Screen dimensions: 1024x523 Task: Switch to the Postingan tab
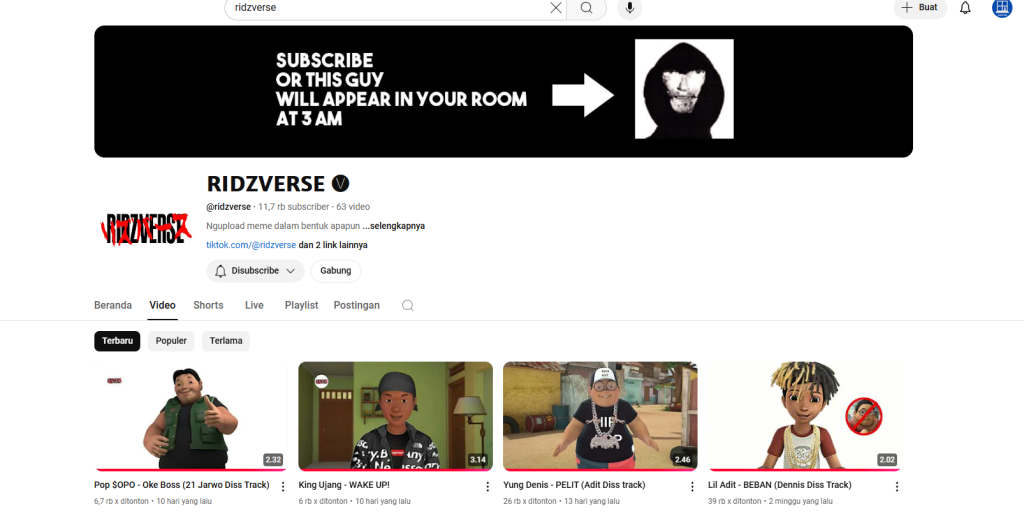click(357, 305)
